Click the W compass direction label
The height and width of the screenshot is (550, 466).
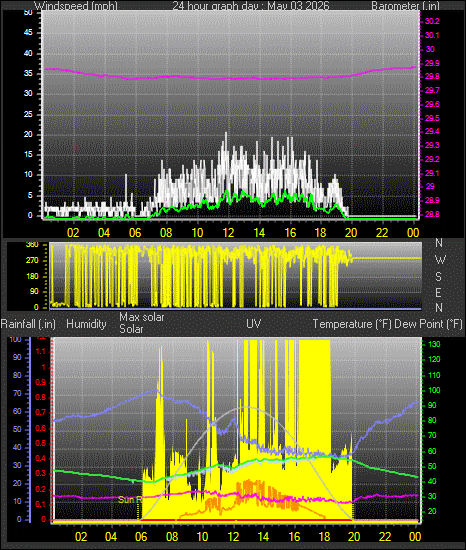coord(440,260)
